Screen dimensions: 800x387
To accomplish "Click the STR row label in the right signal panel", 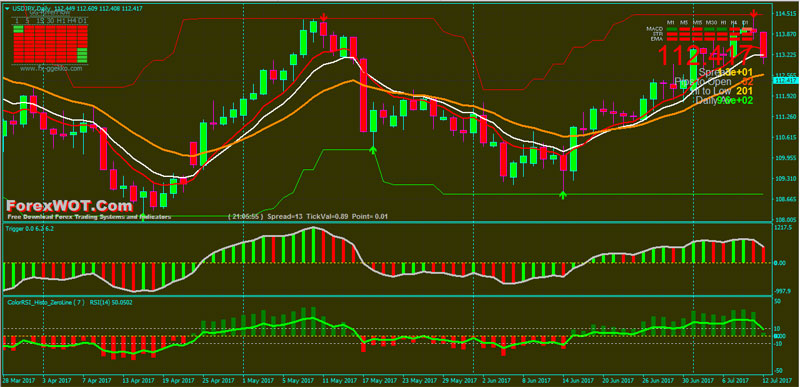I will 658,34.
